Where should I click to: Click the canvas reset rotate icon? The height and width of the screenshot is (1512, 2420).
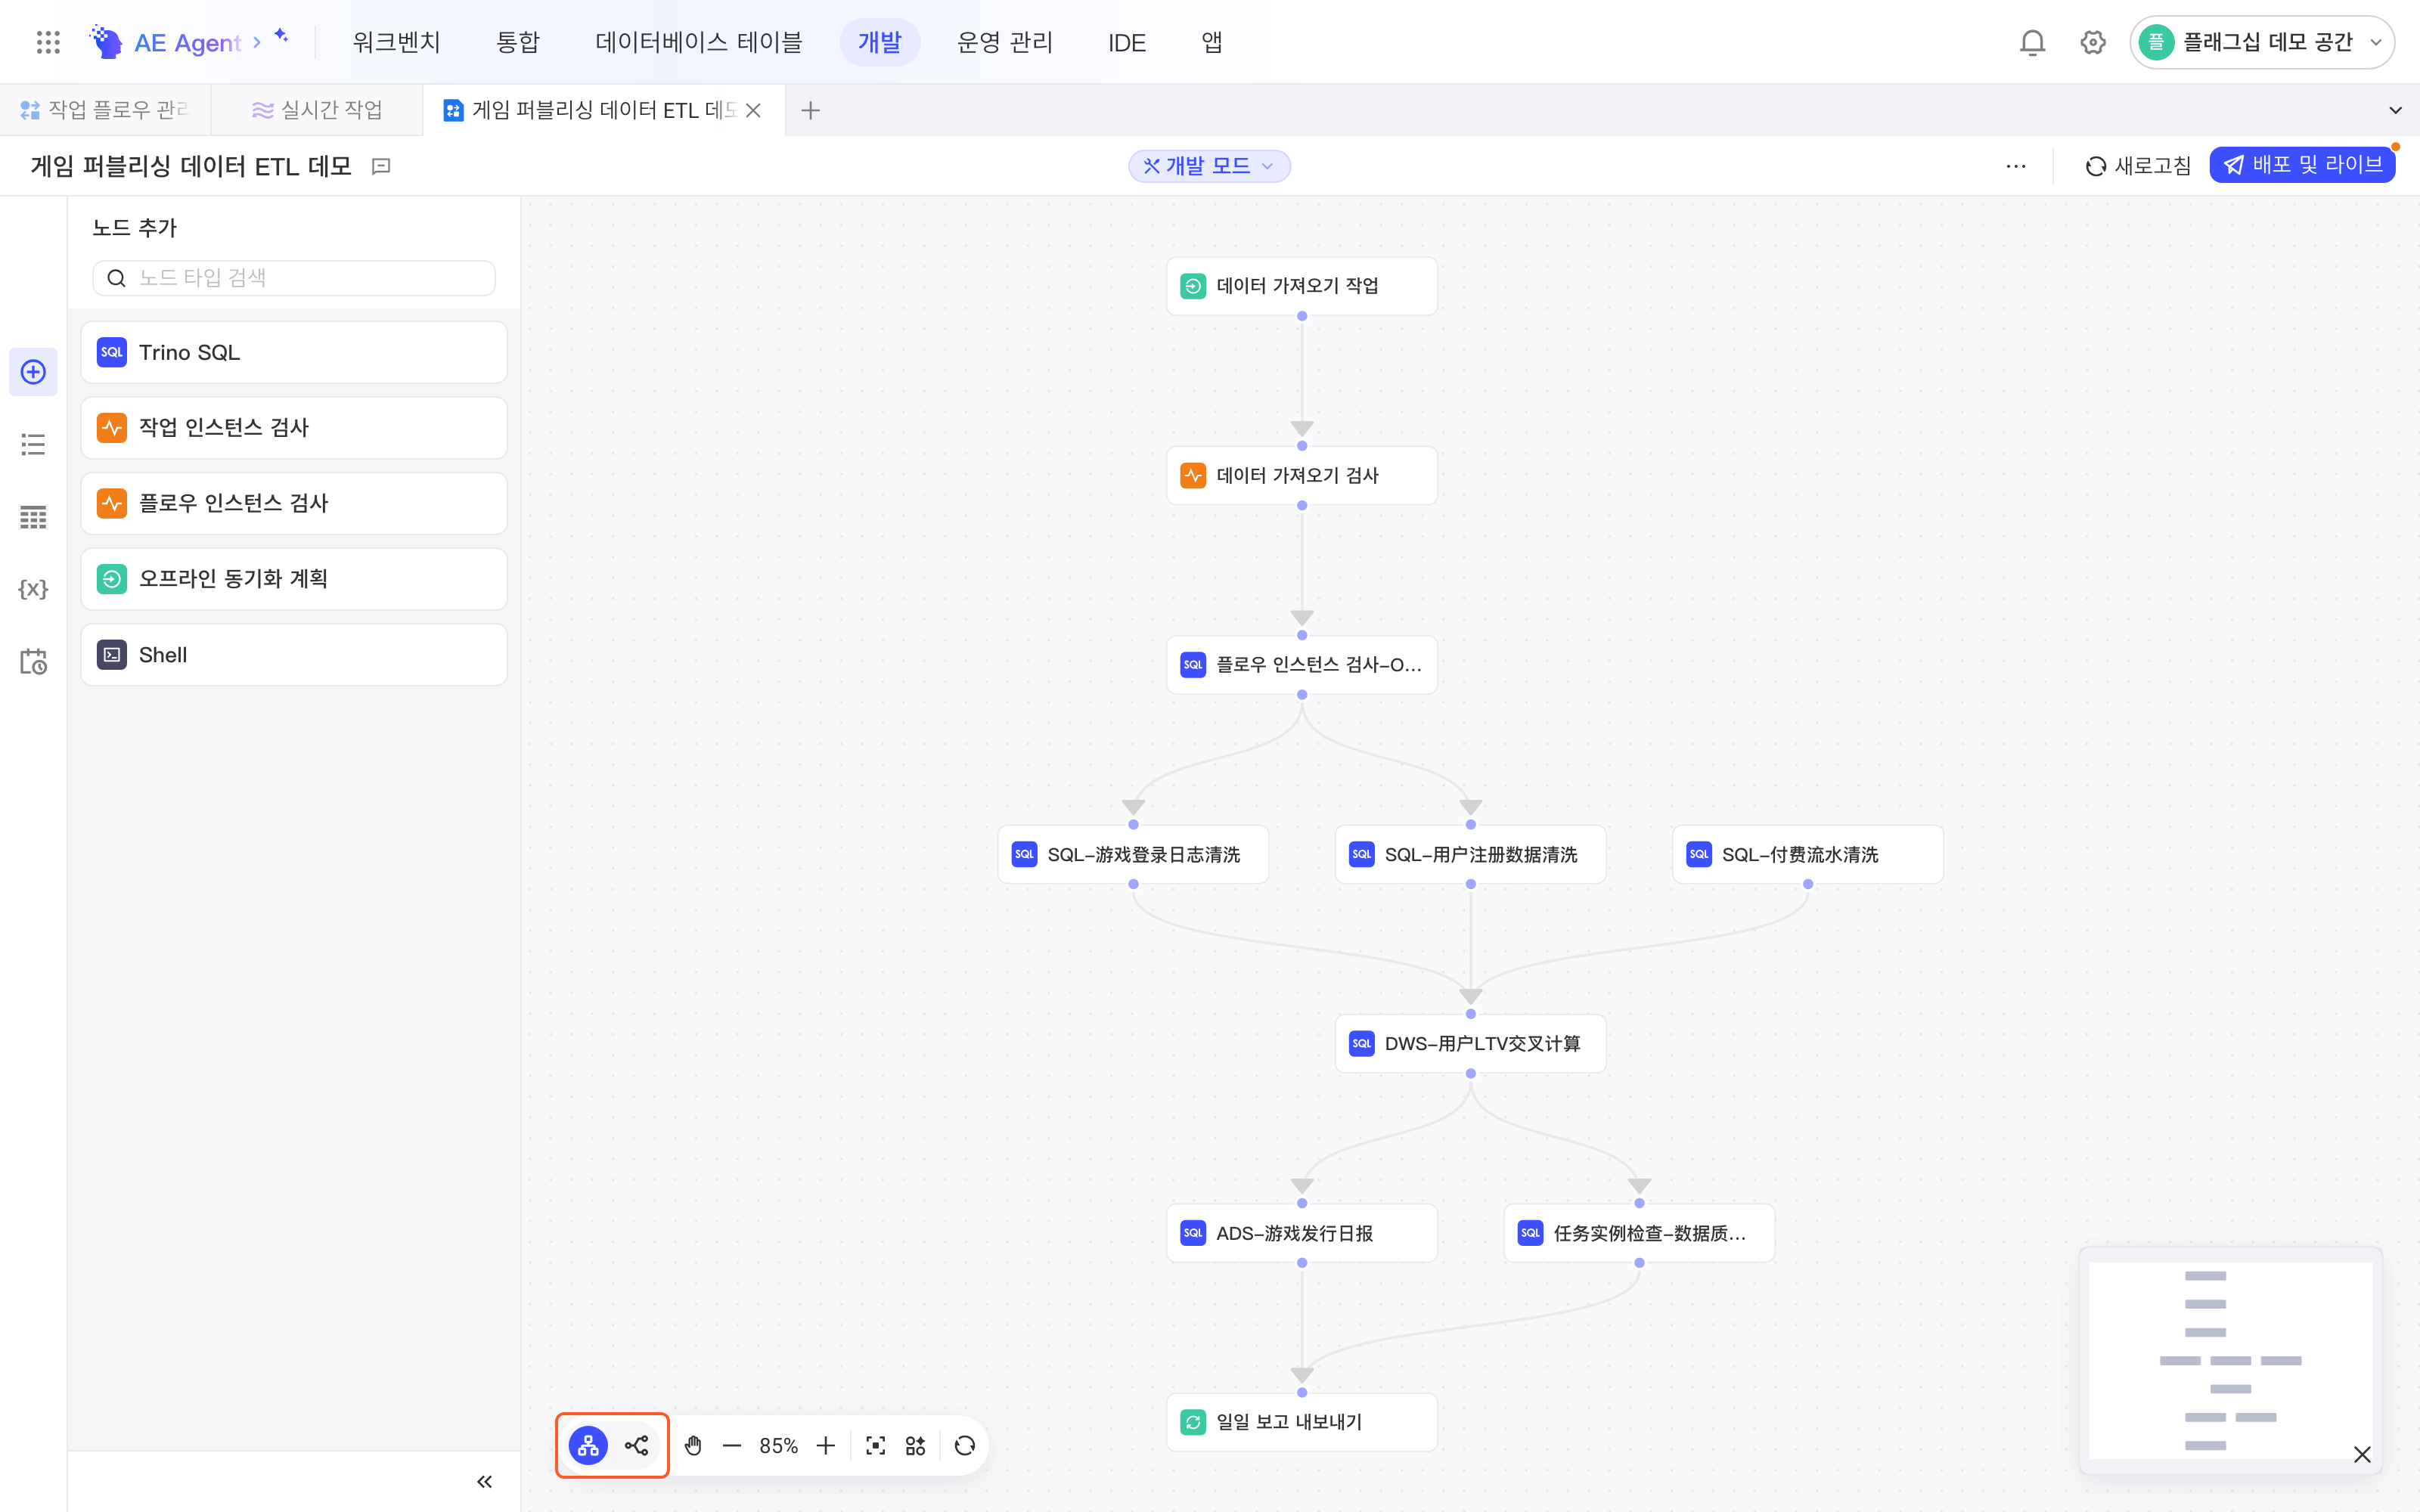(965, 1445)
